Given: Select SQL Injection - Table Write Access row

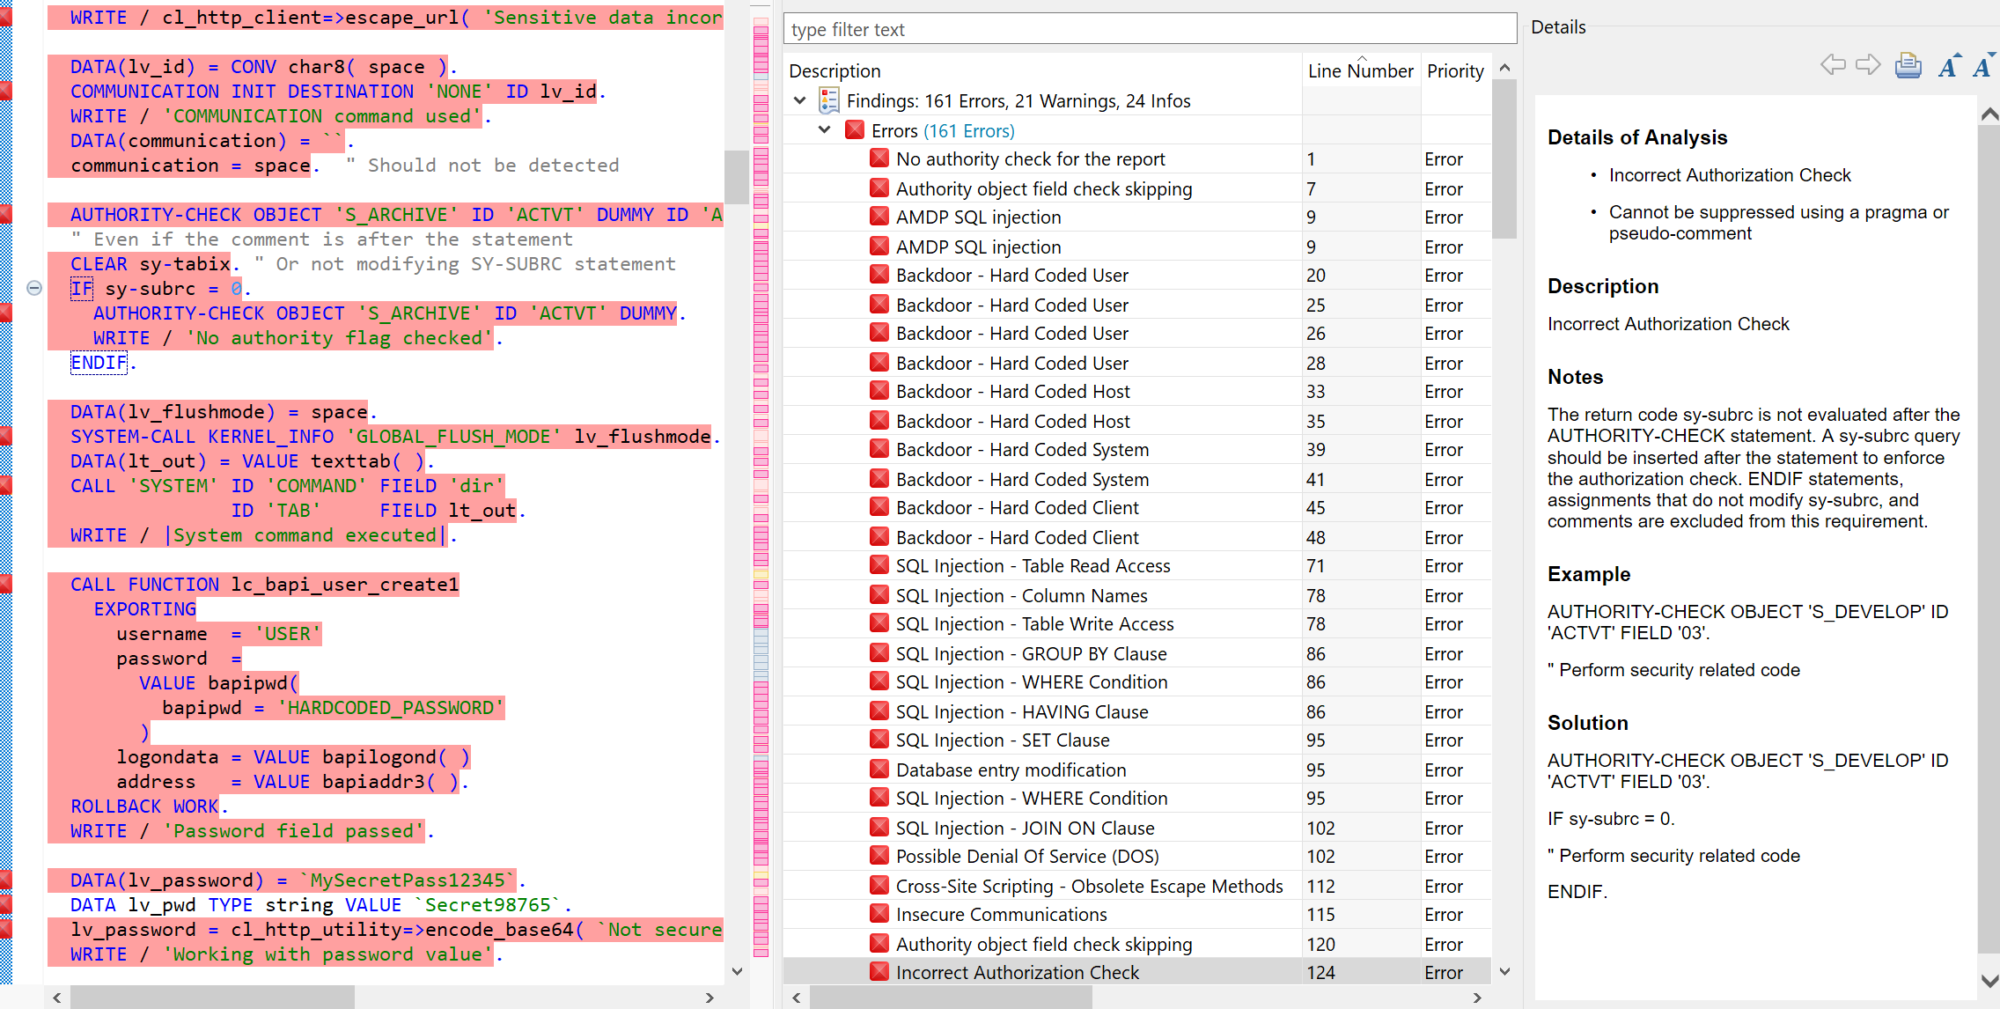Looking at the screenshot, I should point(1137,624).
